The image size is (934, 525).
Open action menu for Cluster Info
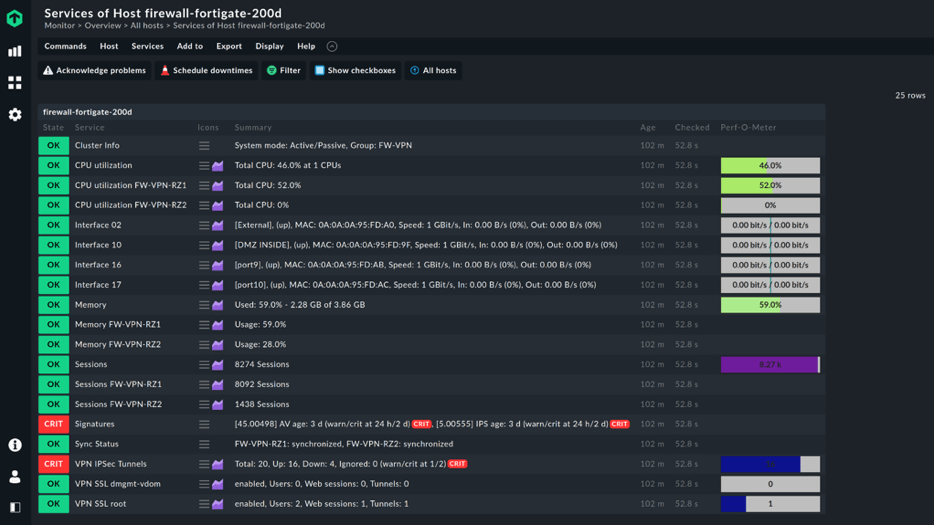pos(204,145)
